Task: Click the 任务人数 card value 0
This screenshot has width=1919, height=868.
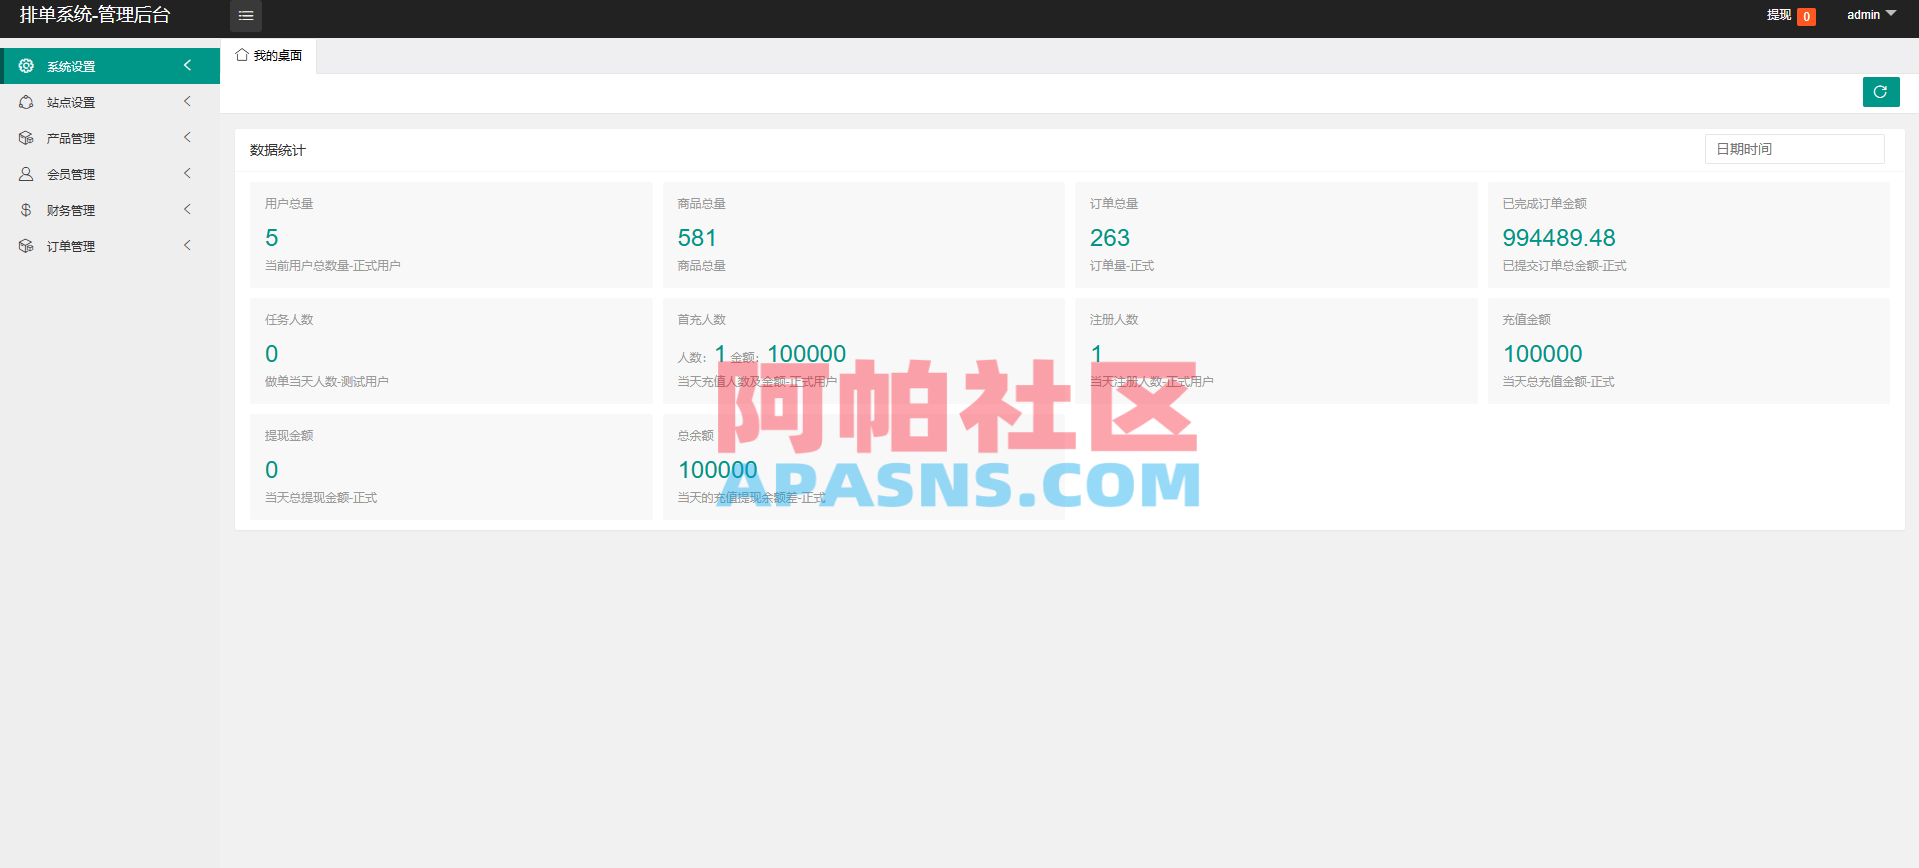Action: [271, 354]
